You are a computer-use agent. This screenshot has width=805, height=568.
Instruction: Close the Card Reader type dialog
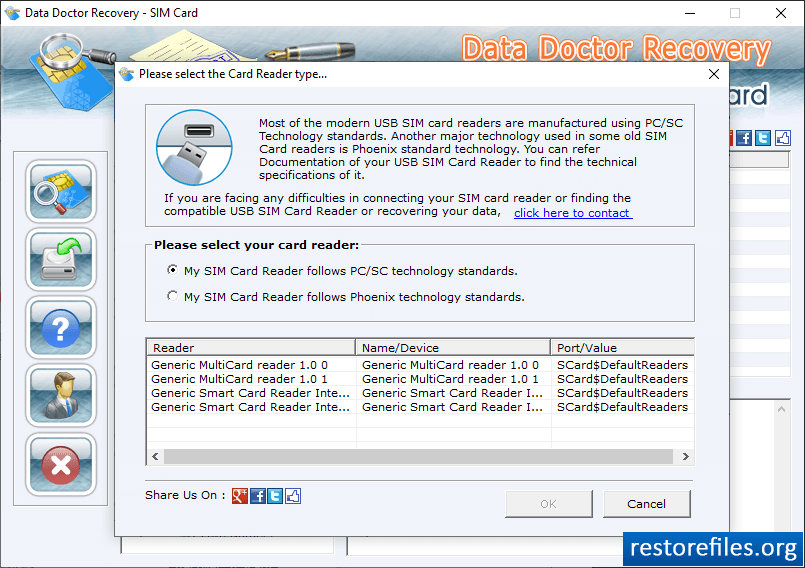point(714,74)
